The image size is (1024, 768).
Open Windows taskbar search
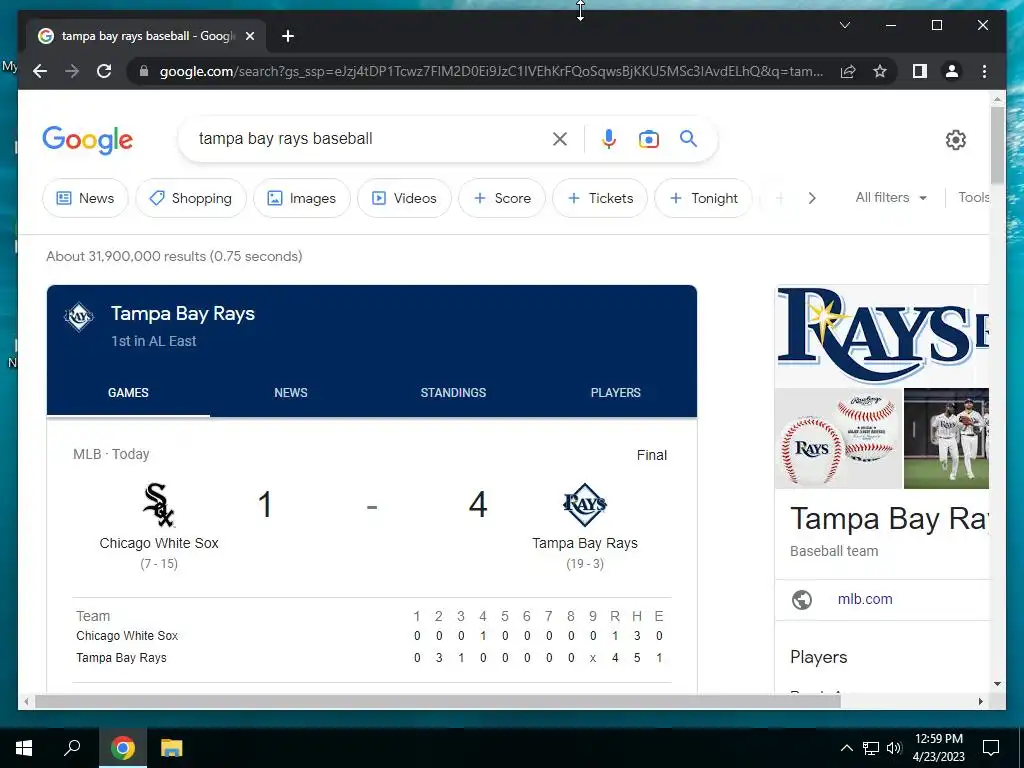72,748
